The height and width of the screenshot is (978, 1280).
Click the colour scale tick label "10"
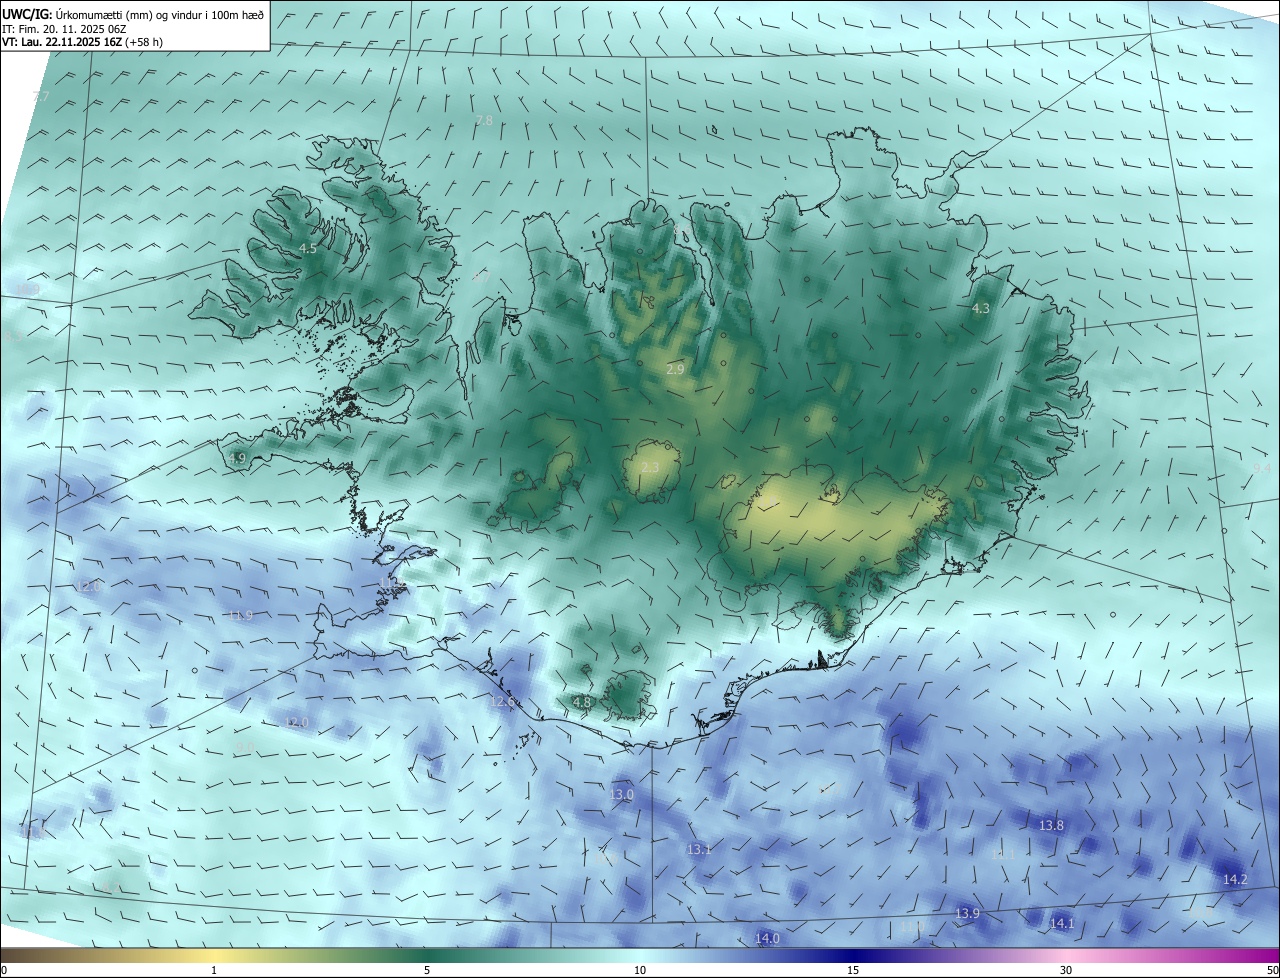(x=640, y=970)
